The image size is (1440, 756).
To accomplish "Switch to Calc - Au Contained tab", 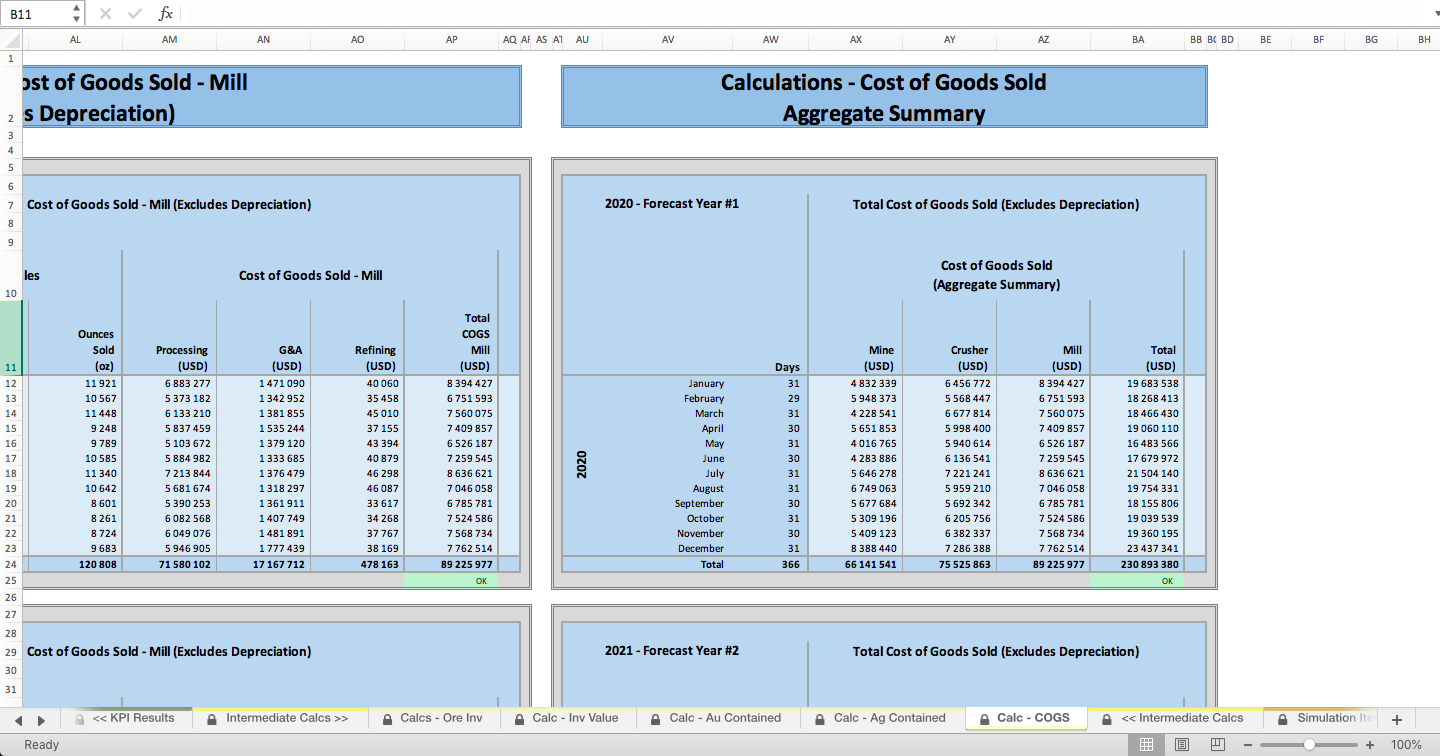I will (716, 718).
